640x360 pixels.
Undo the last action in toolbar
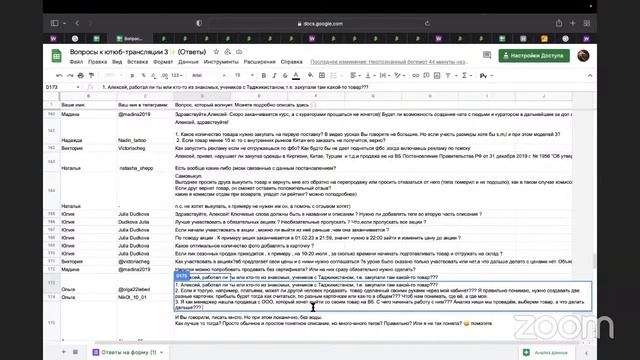click(x=59, y=76)
